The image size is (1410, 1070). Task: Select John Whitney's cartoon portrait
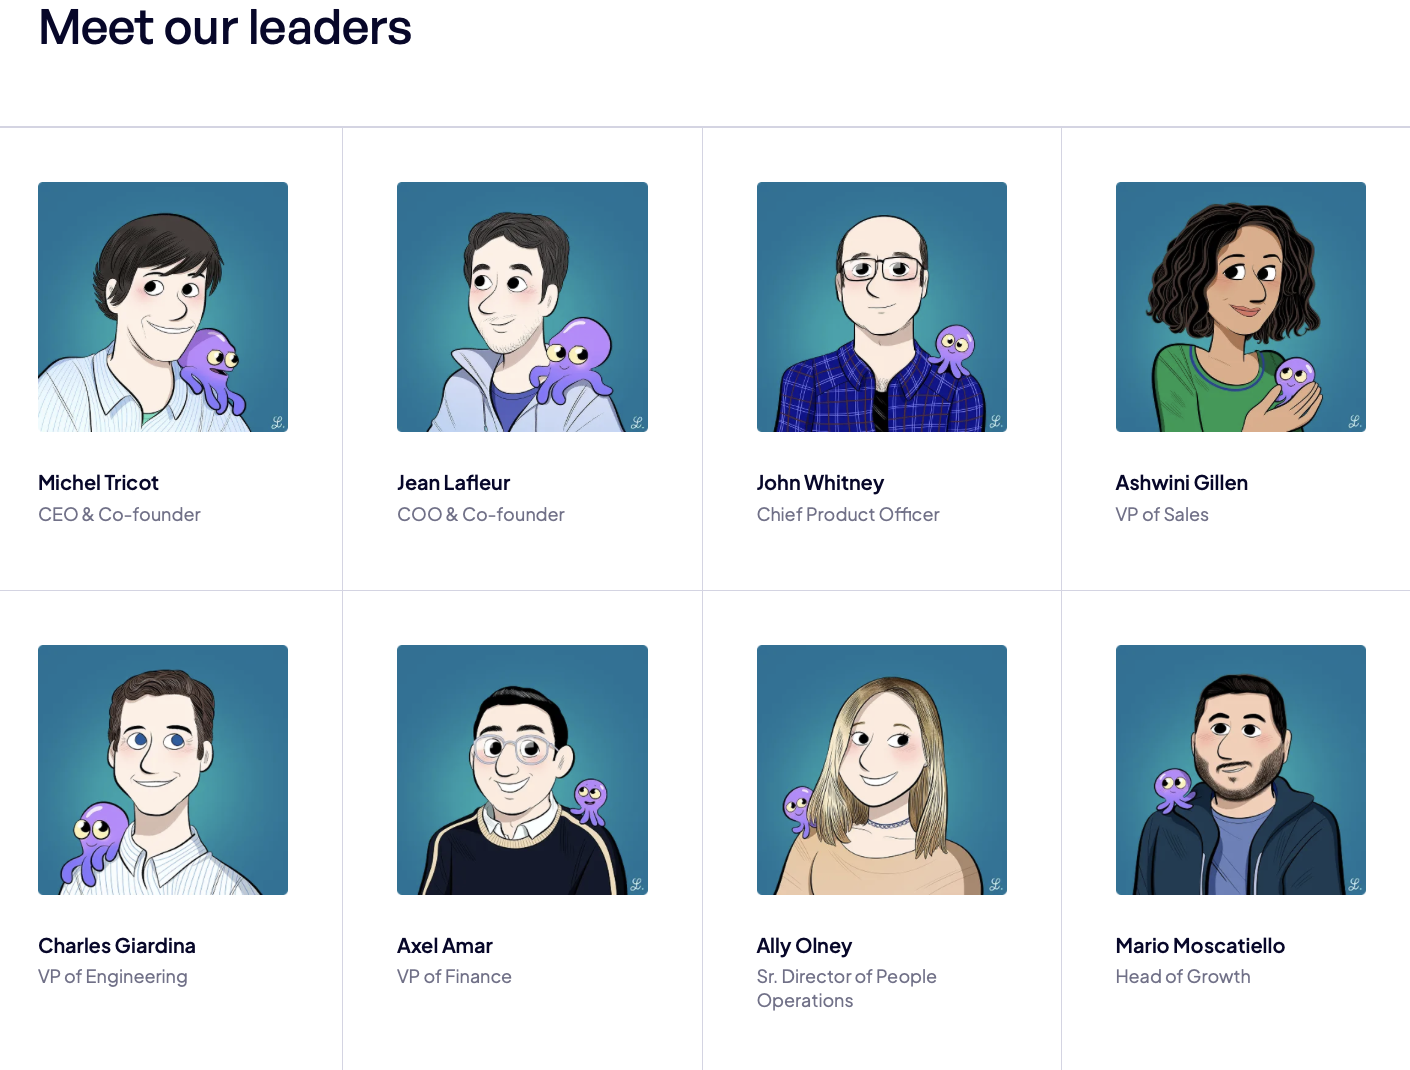pyautogui.click(x=882, y=307)
